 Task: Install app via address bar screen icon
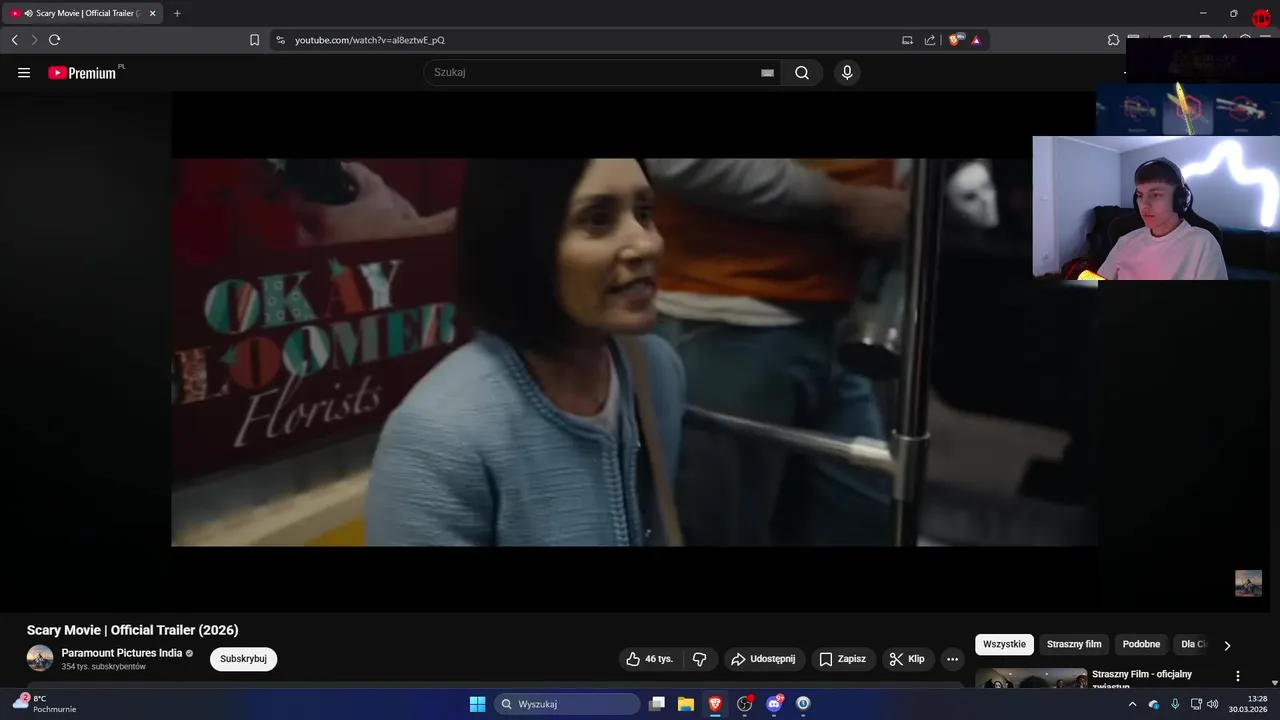coord(907,40)
